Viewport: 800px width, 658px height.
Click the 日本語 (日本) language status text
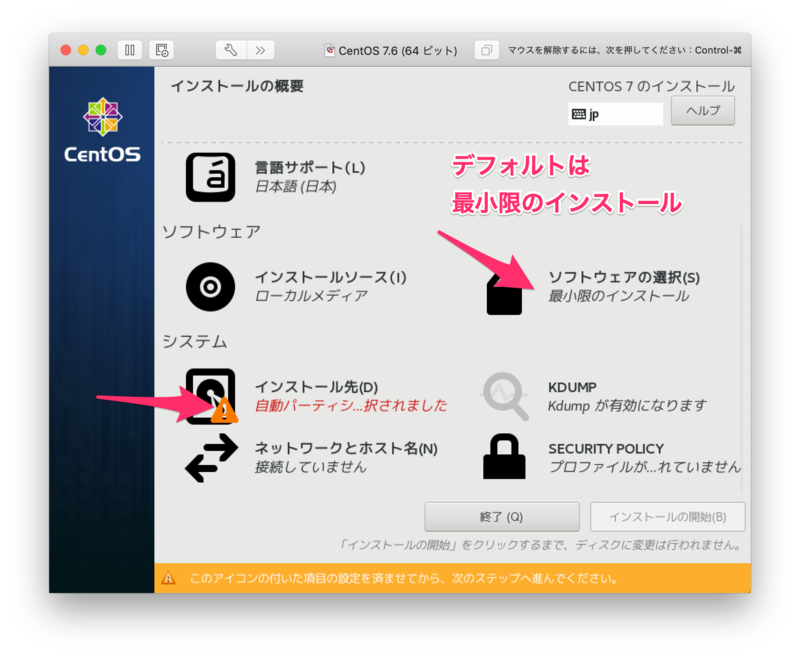click(x=296, y=187)
